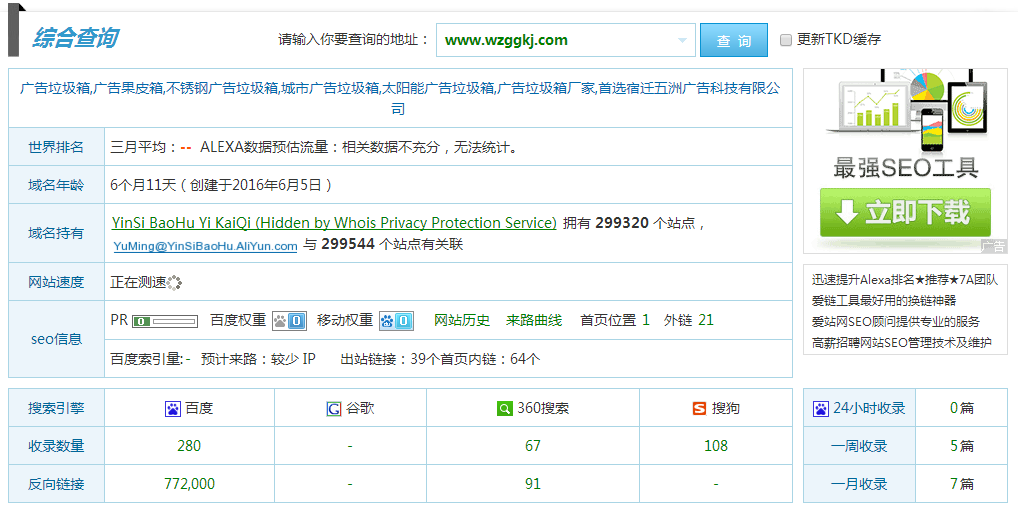Click the Google icon in search engine row
The width and height of the screenshot is (1018, 511).
click(333, 409)
